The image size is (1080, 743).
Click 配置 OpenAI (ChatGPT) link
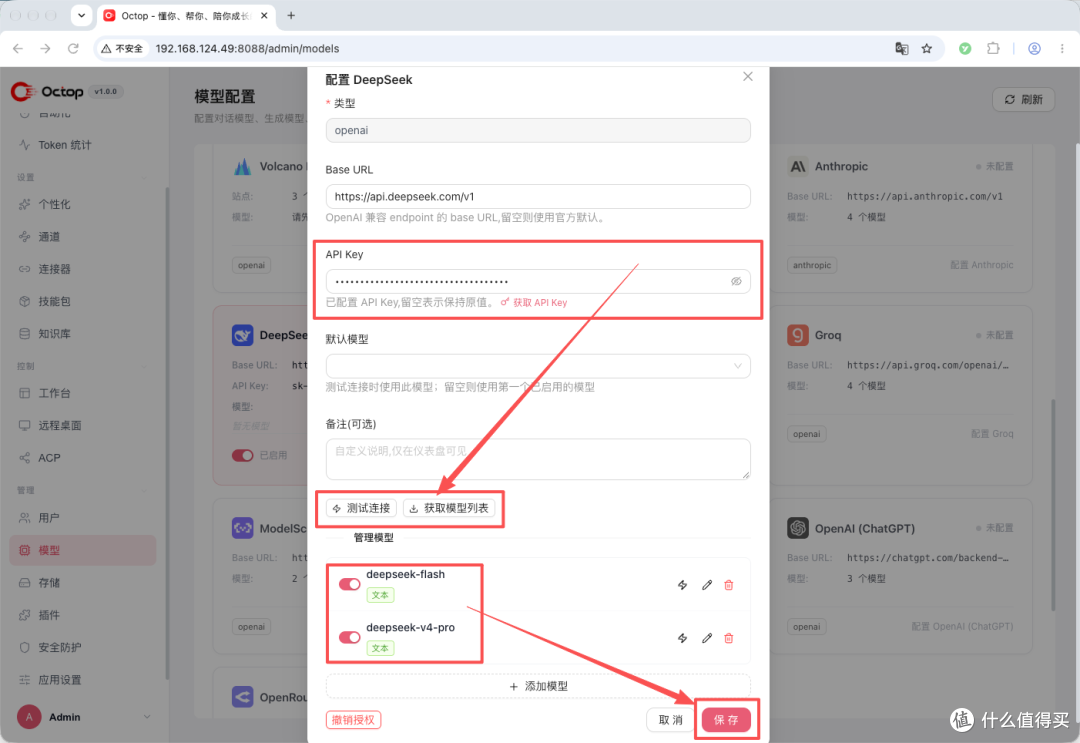962,627
